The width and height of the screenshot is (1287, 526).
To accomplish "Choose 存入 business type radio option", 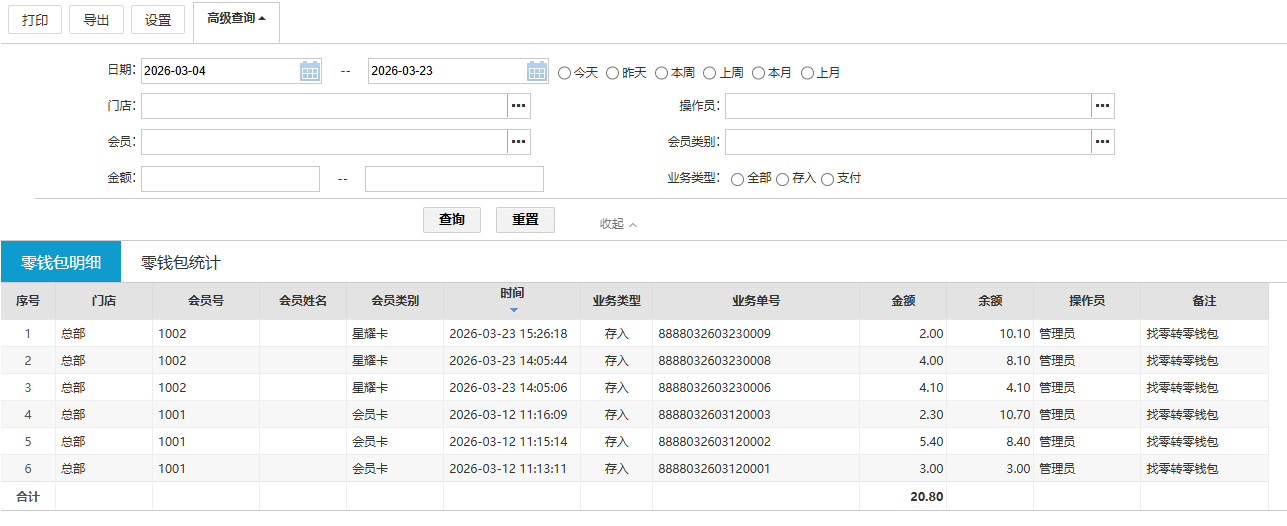I will coord(783,179).
